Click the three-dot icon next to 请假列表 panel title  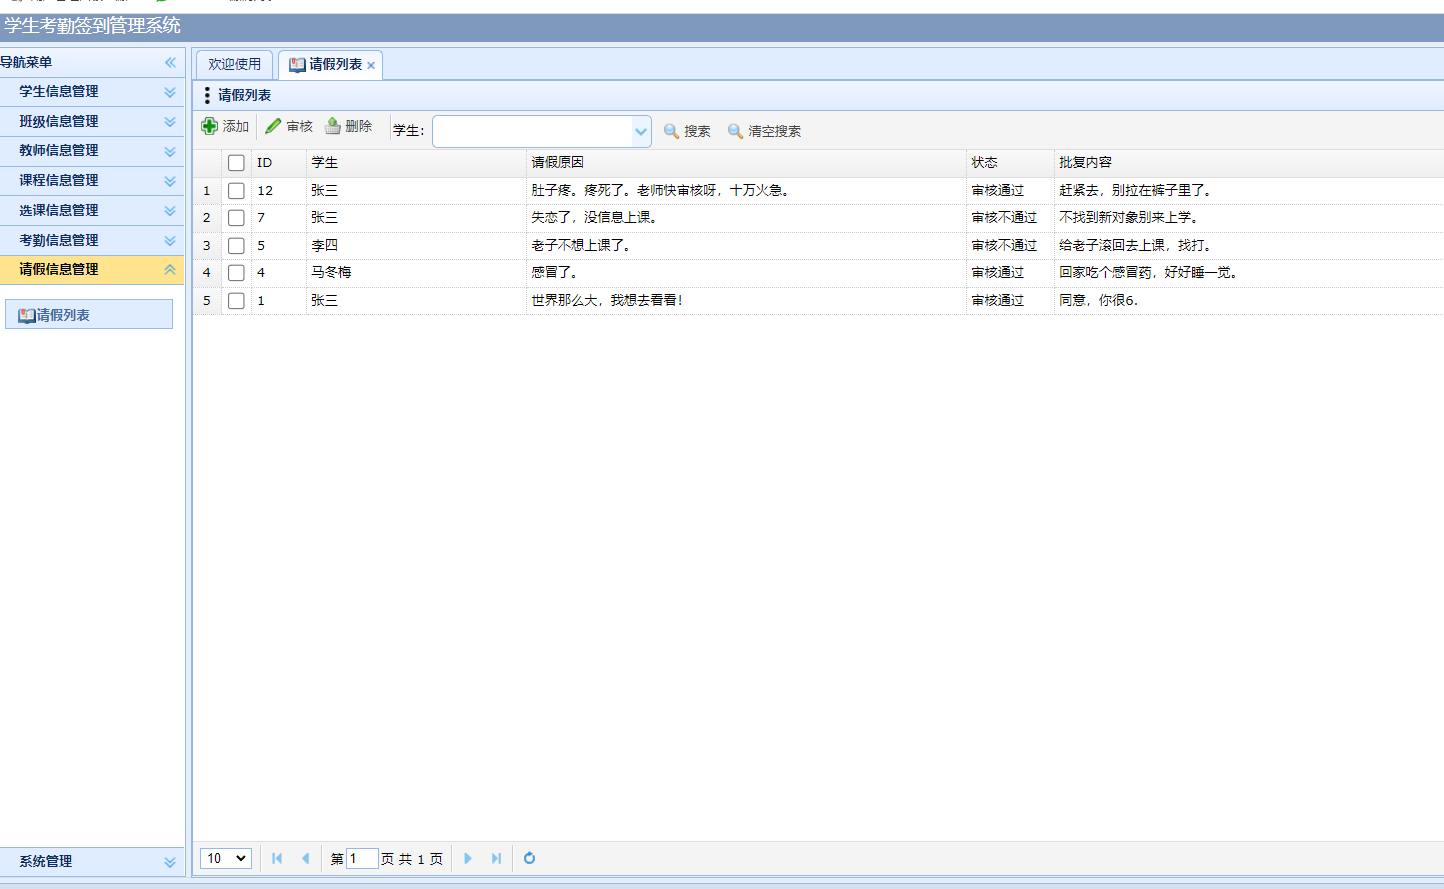pos(207,95)
